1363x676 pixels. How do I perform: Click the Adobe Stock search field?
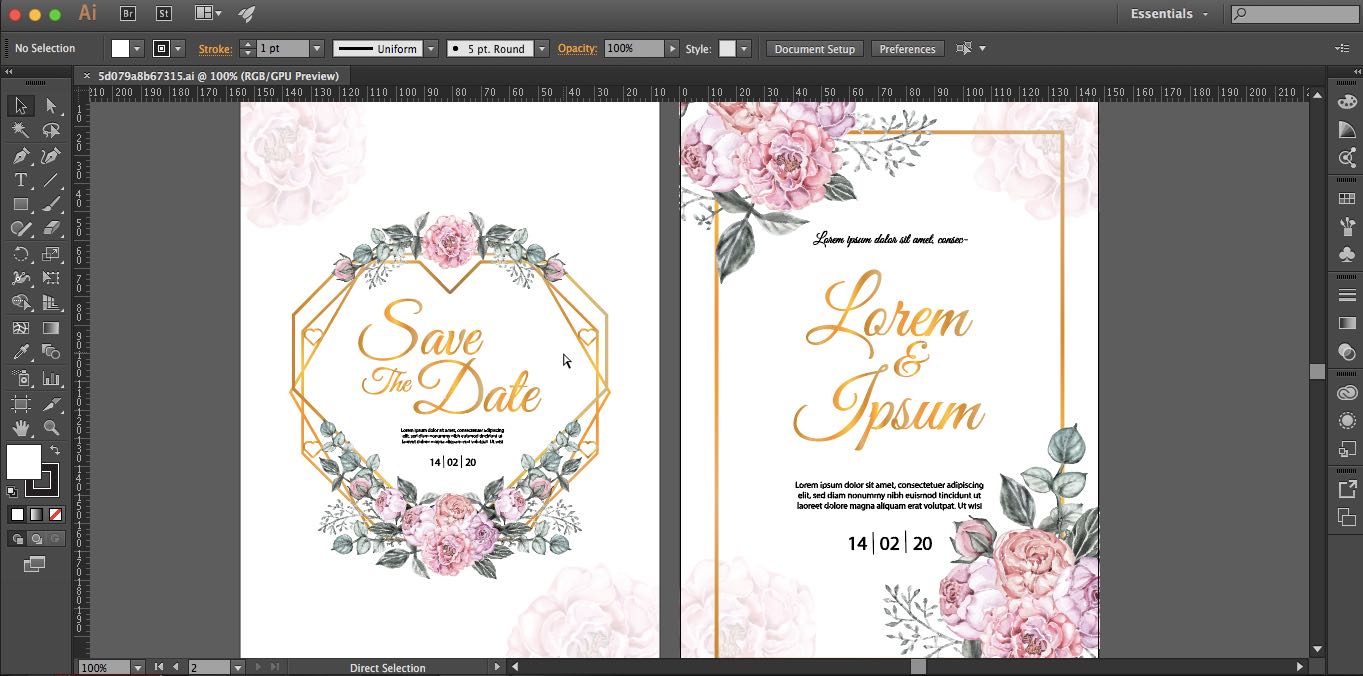point(1294,14)
